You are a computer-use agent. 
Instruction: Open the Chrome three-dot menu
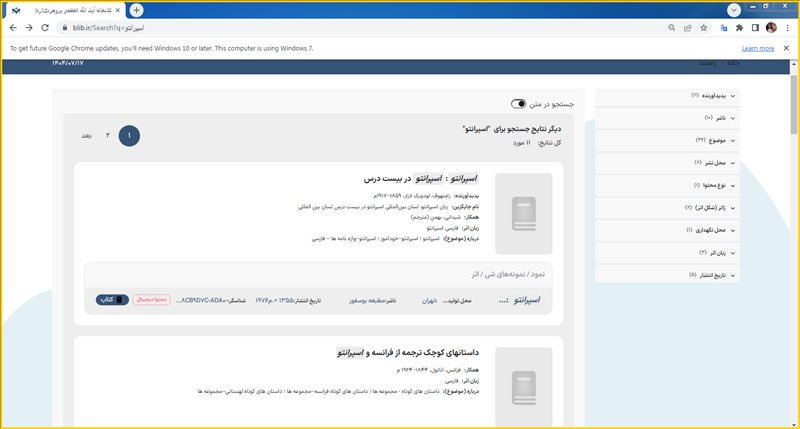pos(786,28)
